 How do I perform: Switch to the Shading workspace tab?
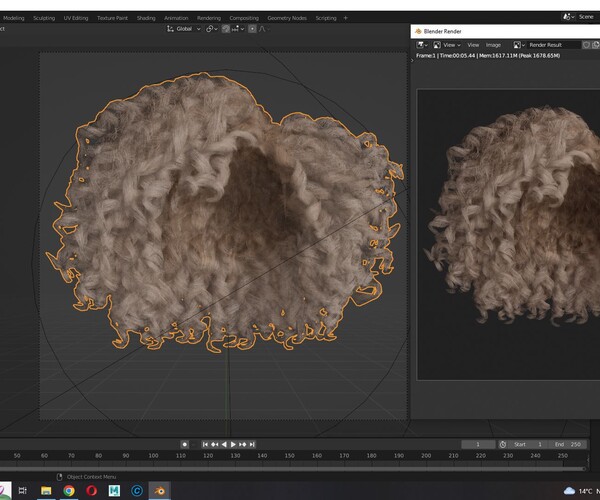[146, 18]
